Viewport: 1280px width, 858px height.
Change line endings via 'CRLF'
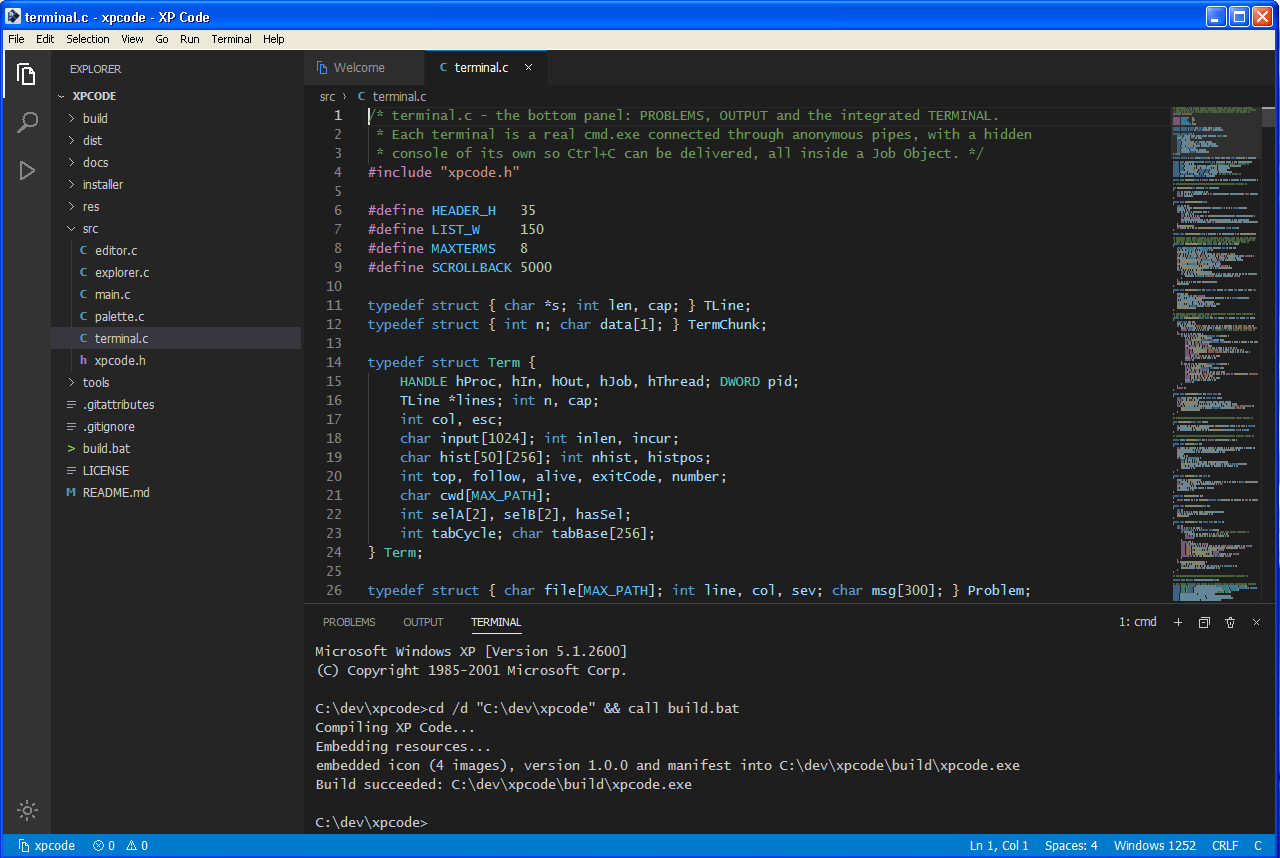pyautogui.click(x=1225, y=846)
